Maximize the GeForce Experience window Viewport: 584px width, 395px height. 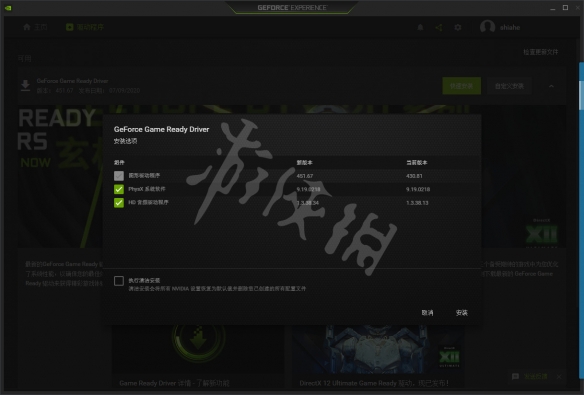tap(565, 7)
